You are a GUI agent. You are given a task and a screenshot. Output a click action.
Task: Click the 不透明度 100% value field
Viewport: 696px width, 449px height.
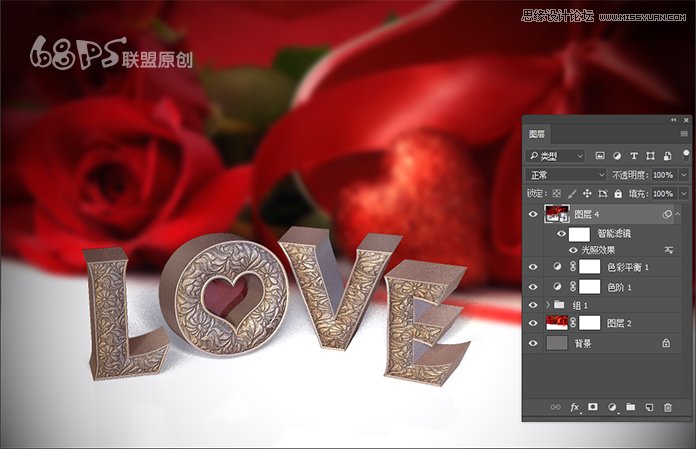tap(664, 175)
